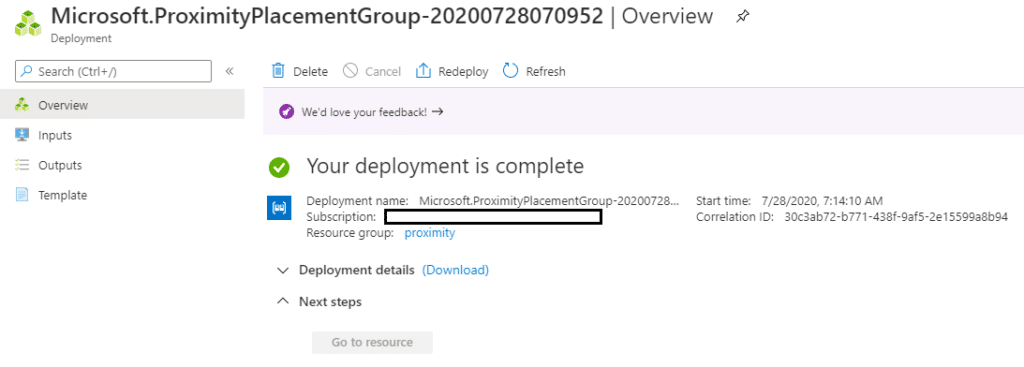Click the Go to resource button

[x=372, y=342]
